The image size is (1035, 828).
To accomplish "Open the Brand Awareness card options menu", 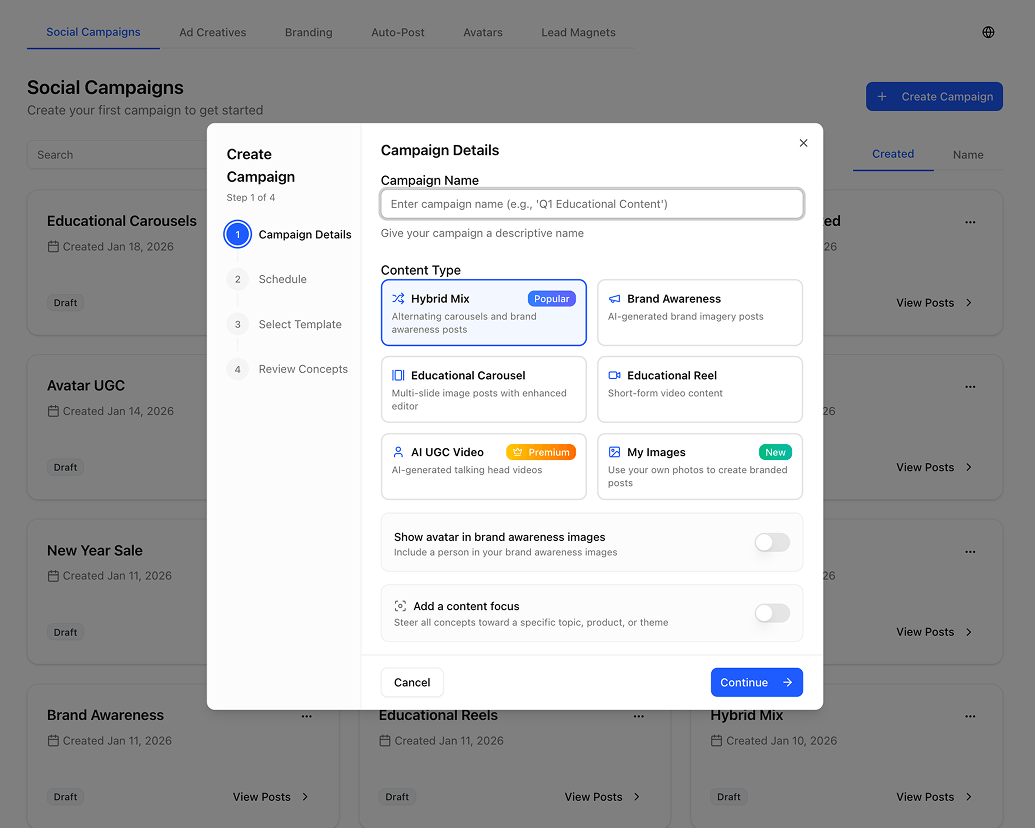I will coord(307,715).
